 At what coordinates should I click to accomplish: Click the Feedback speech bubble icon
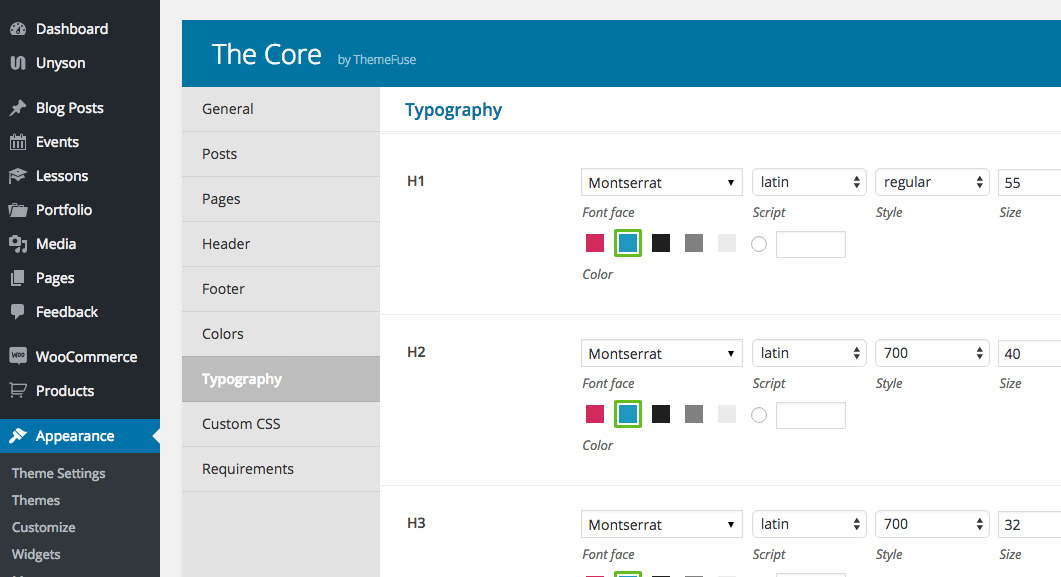click(x=18, y=312)
